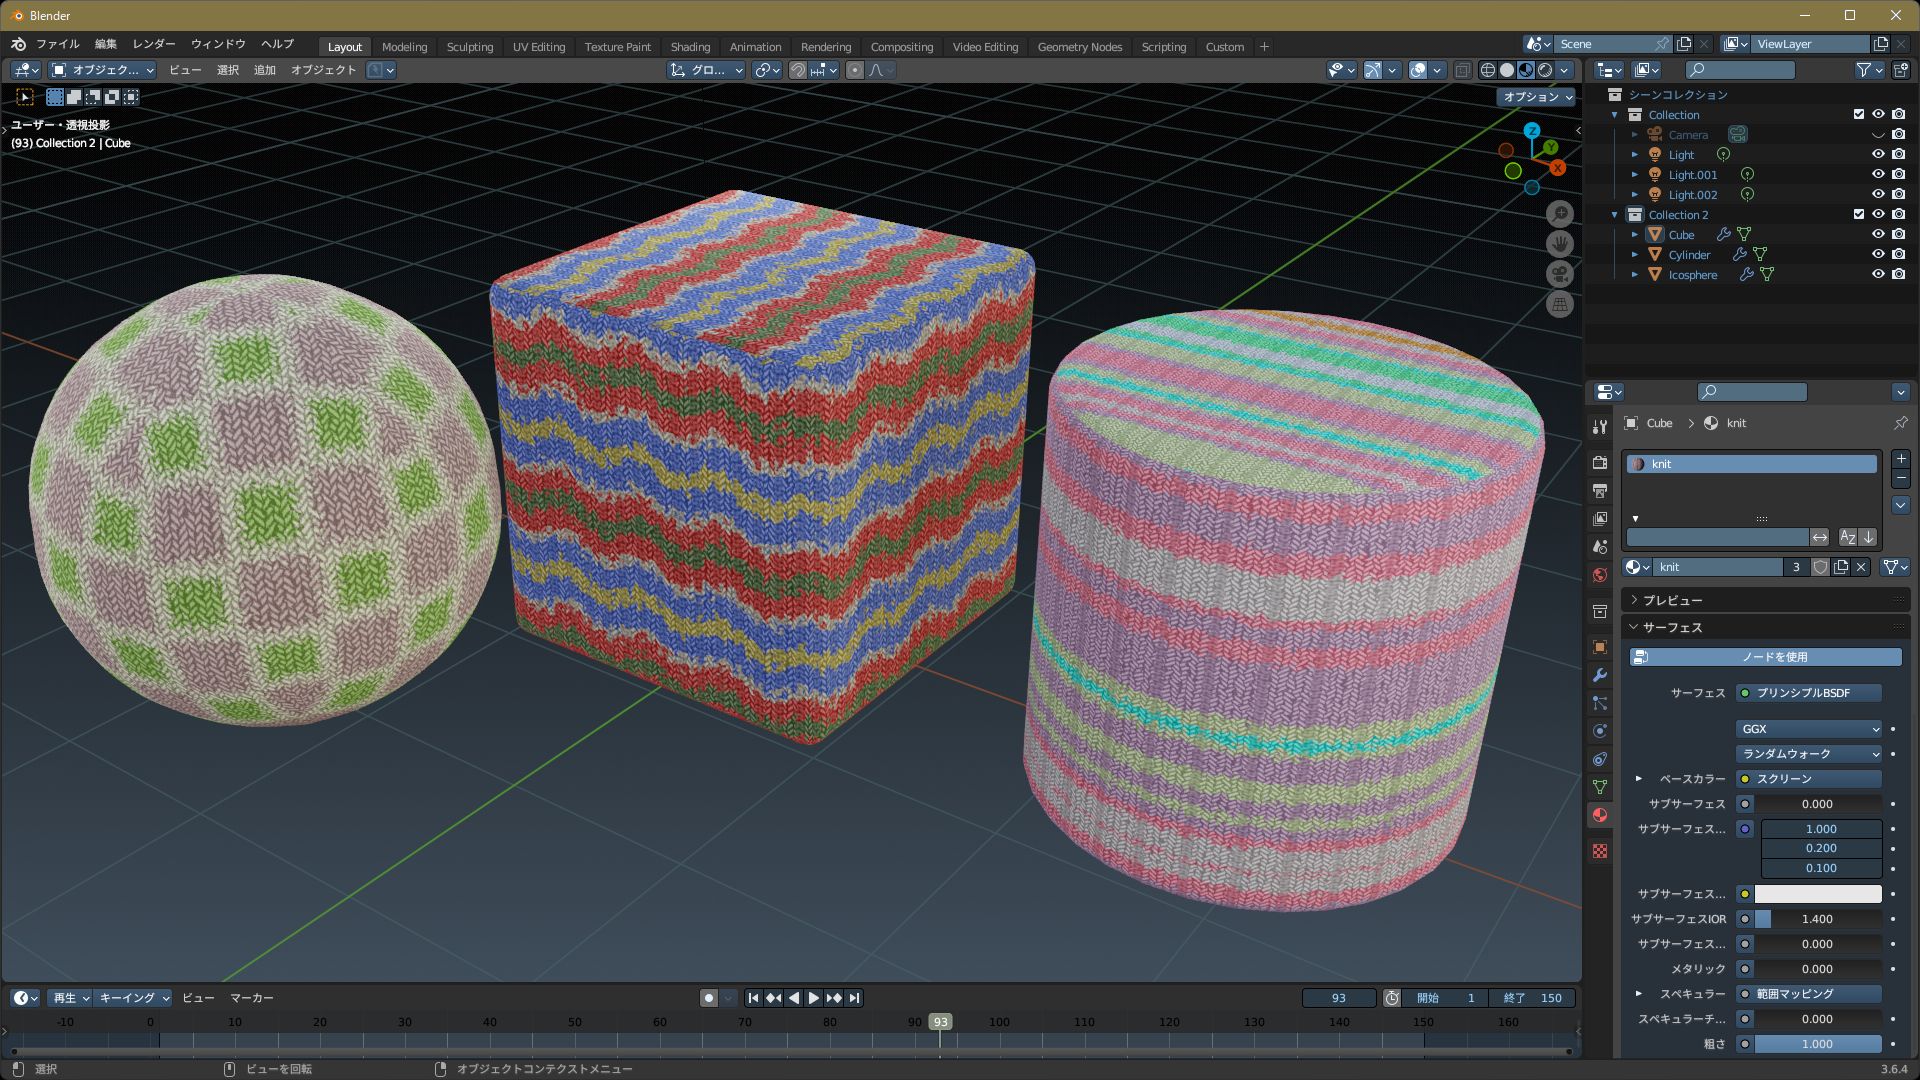Click the Texture properties checker tab
This screenshot has height=1080, width=1920.
tap(1600, 851)
